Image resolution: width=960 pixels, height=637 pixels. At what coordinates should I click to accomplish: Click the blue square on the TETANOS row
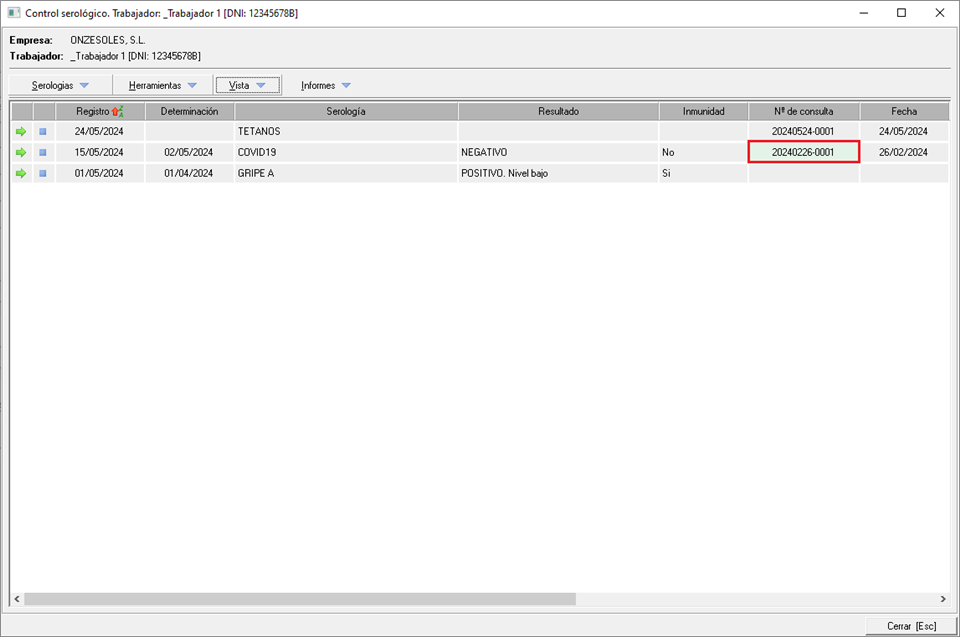pyautogui.click(x=43, y=131)
